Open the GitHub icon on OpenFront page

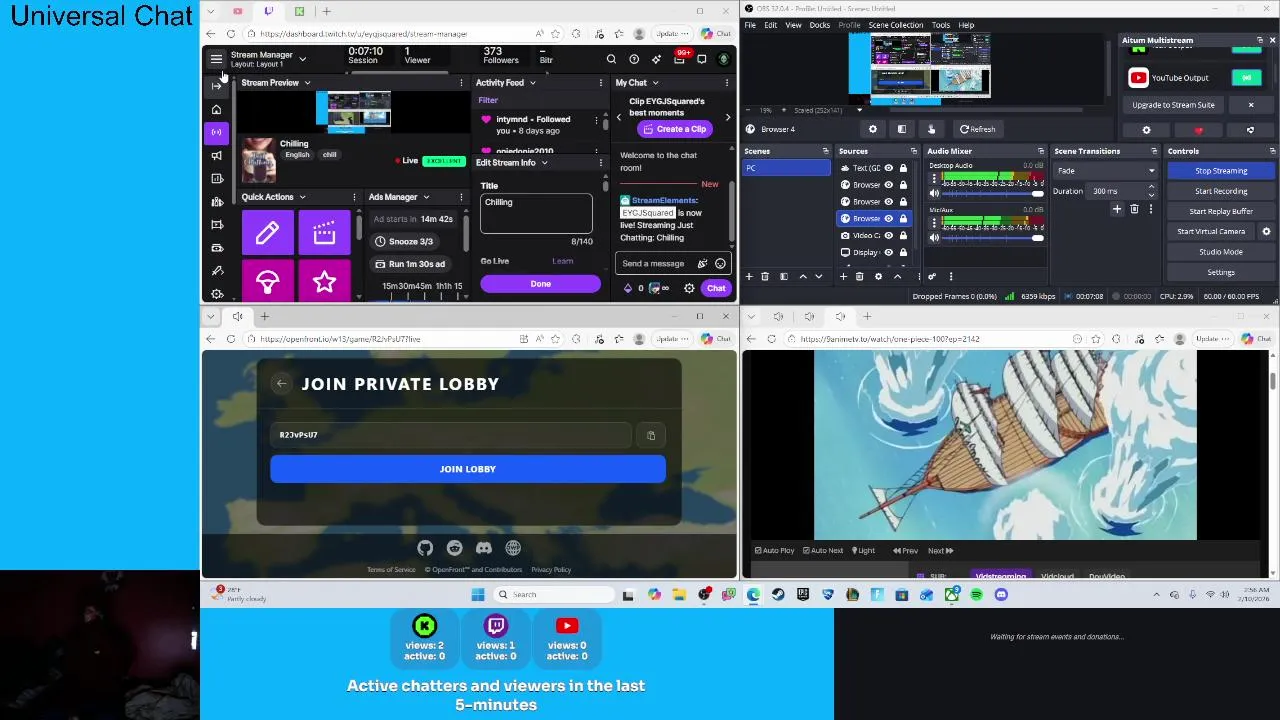coord(425,548)
